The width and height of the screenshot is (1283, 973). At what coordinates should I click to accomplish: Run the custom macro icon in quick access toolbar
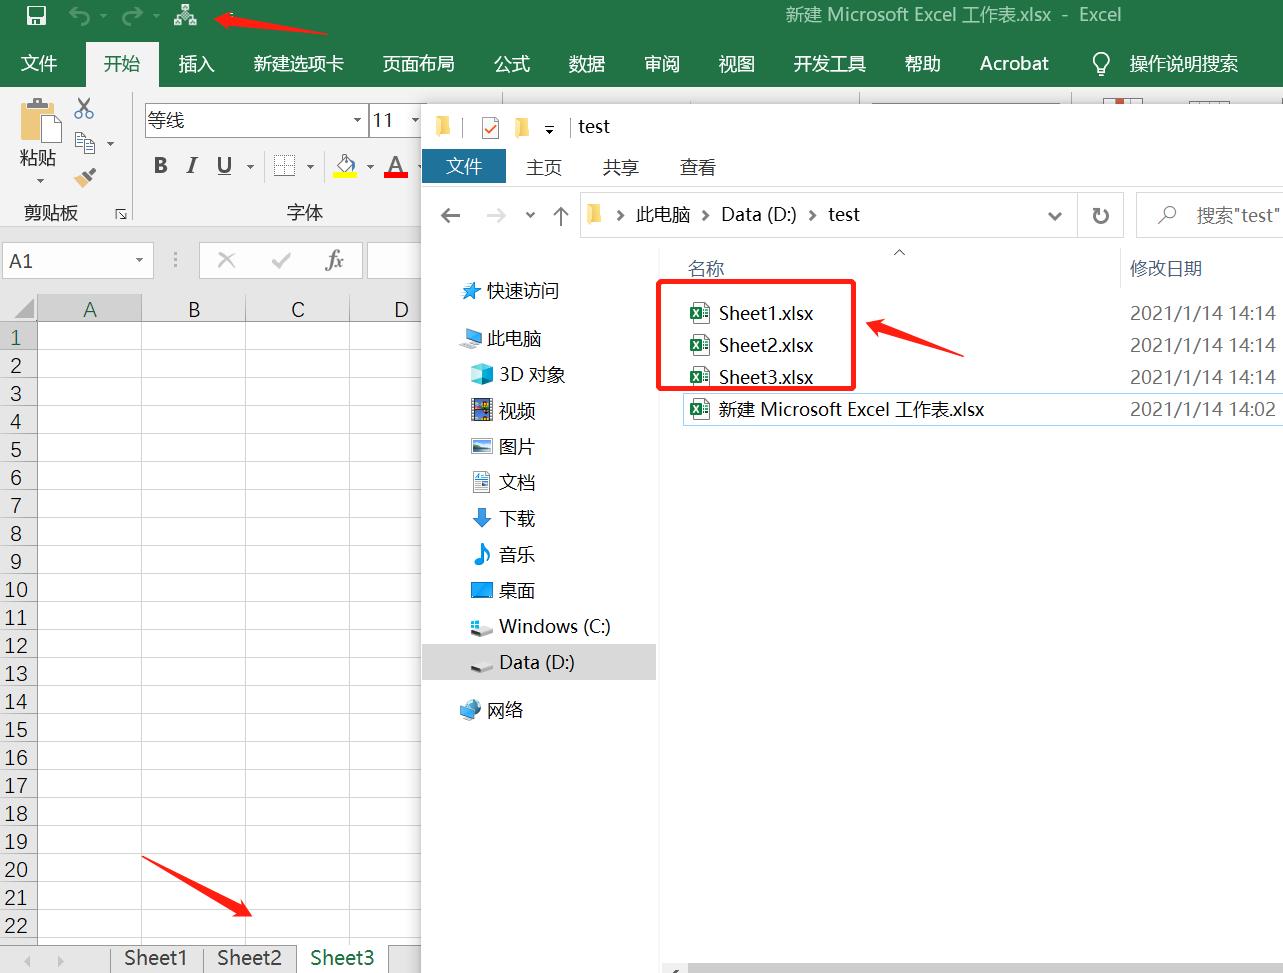(185, 15)
